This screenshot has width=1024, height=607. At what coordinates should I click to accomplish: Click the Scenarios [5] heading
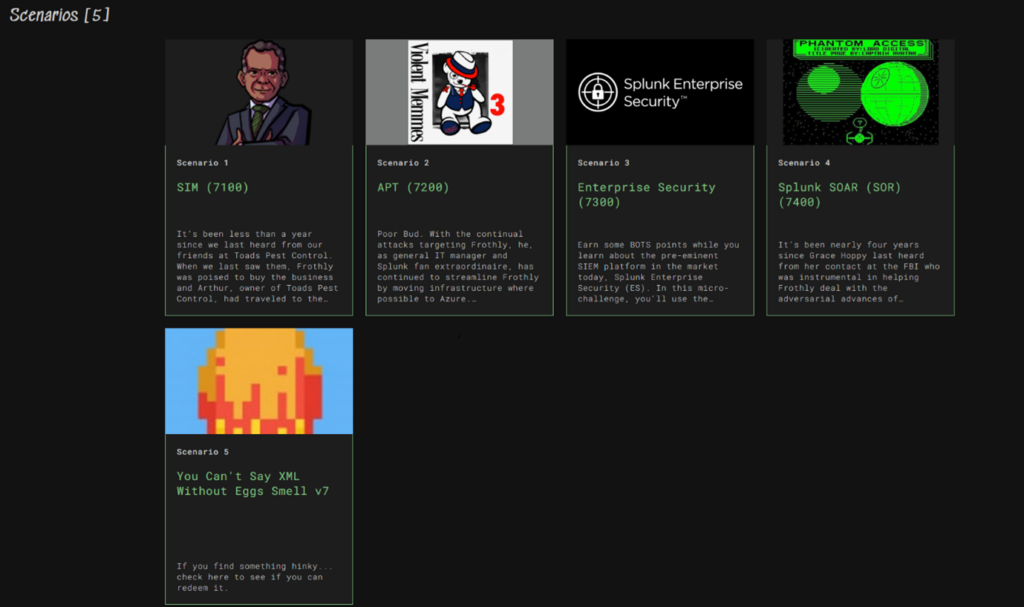coord(60,15)
